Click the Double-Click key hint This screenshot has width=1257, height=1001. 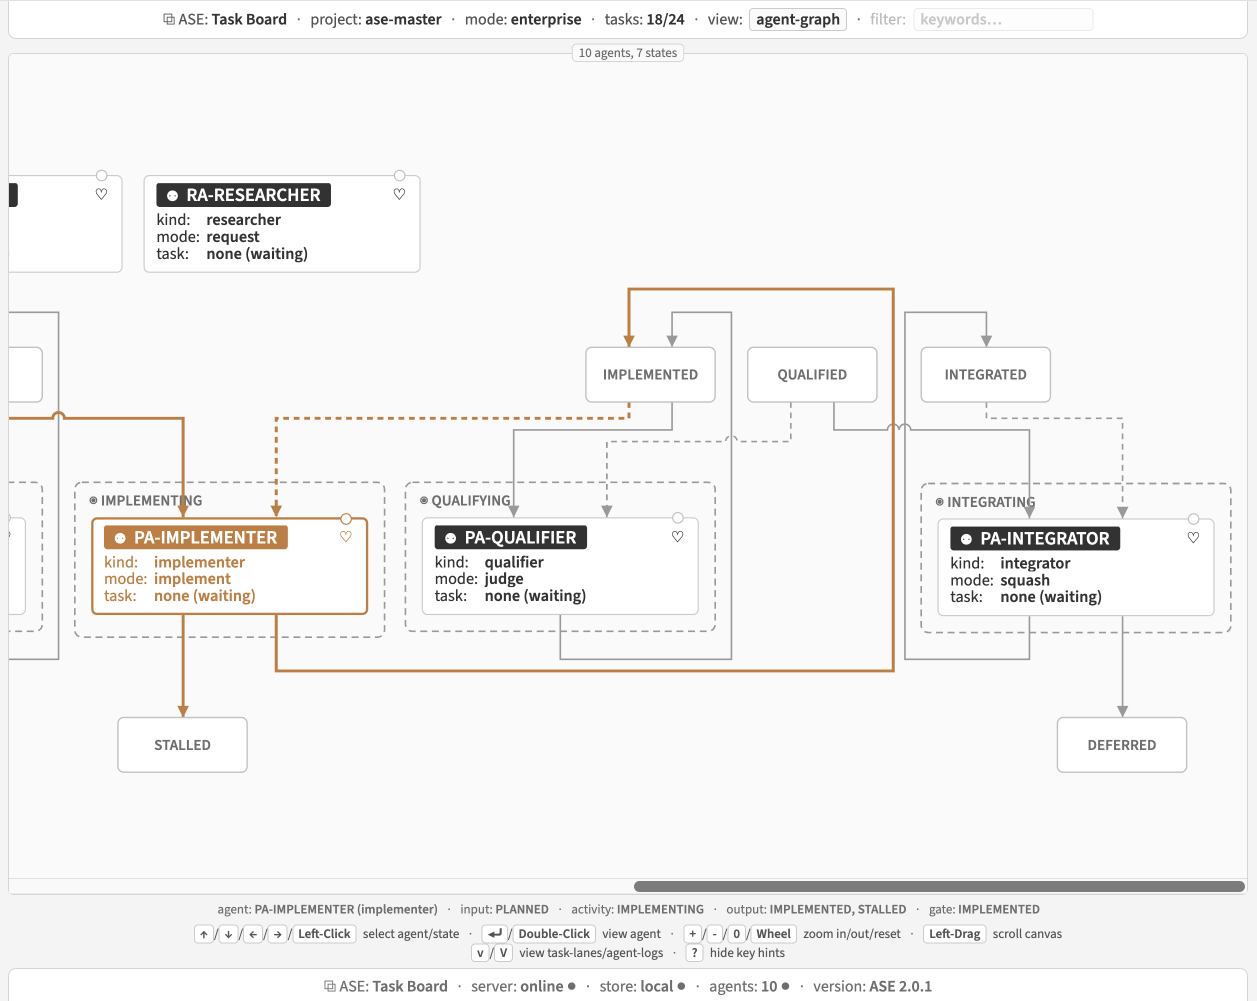pyautogui.click(x=555, y=934)
